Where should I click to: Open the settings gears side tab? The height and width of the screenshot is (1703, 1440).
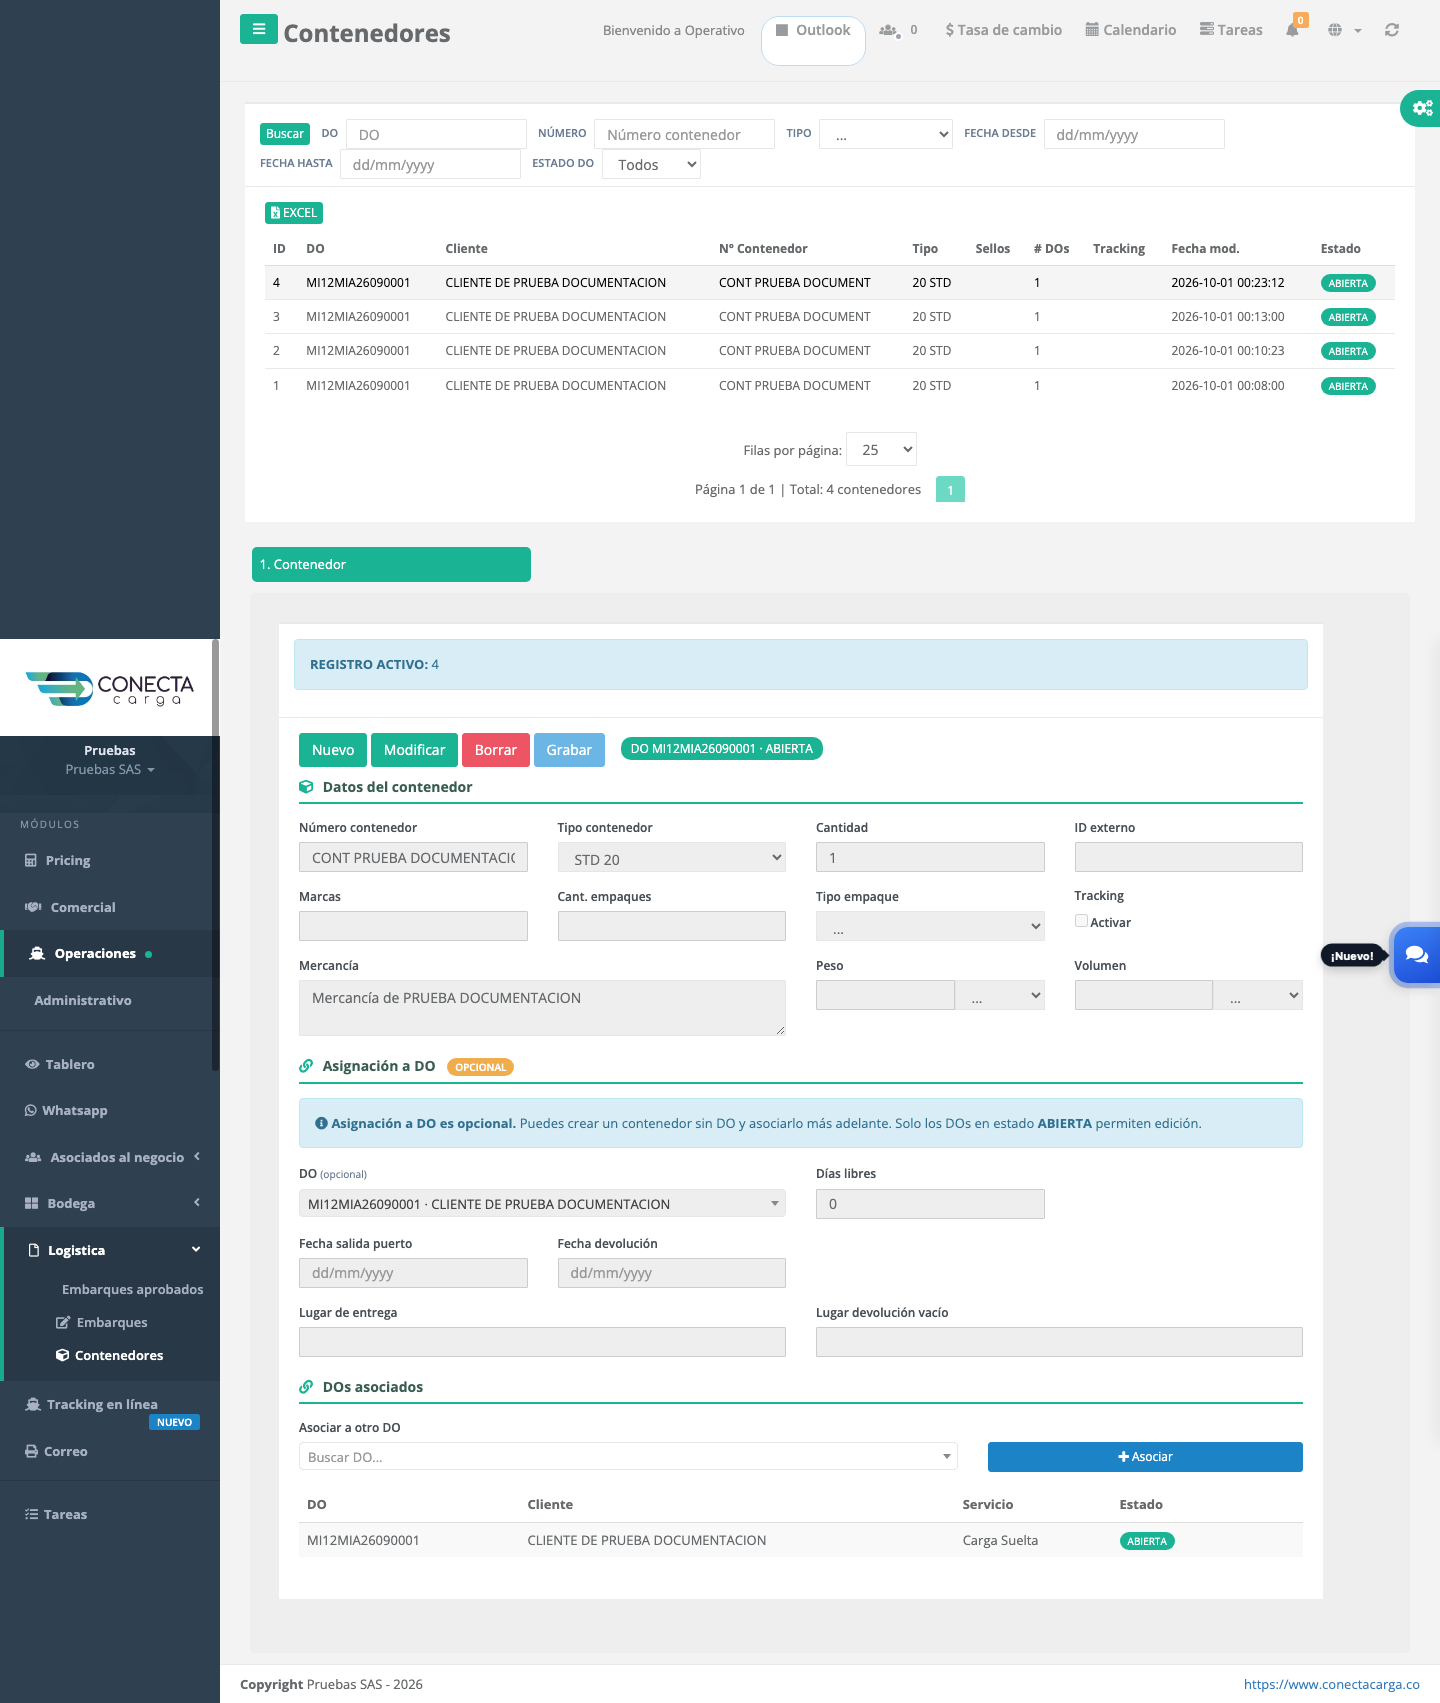[1421, 108]
